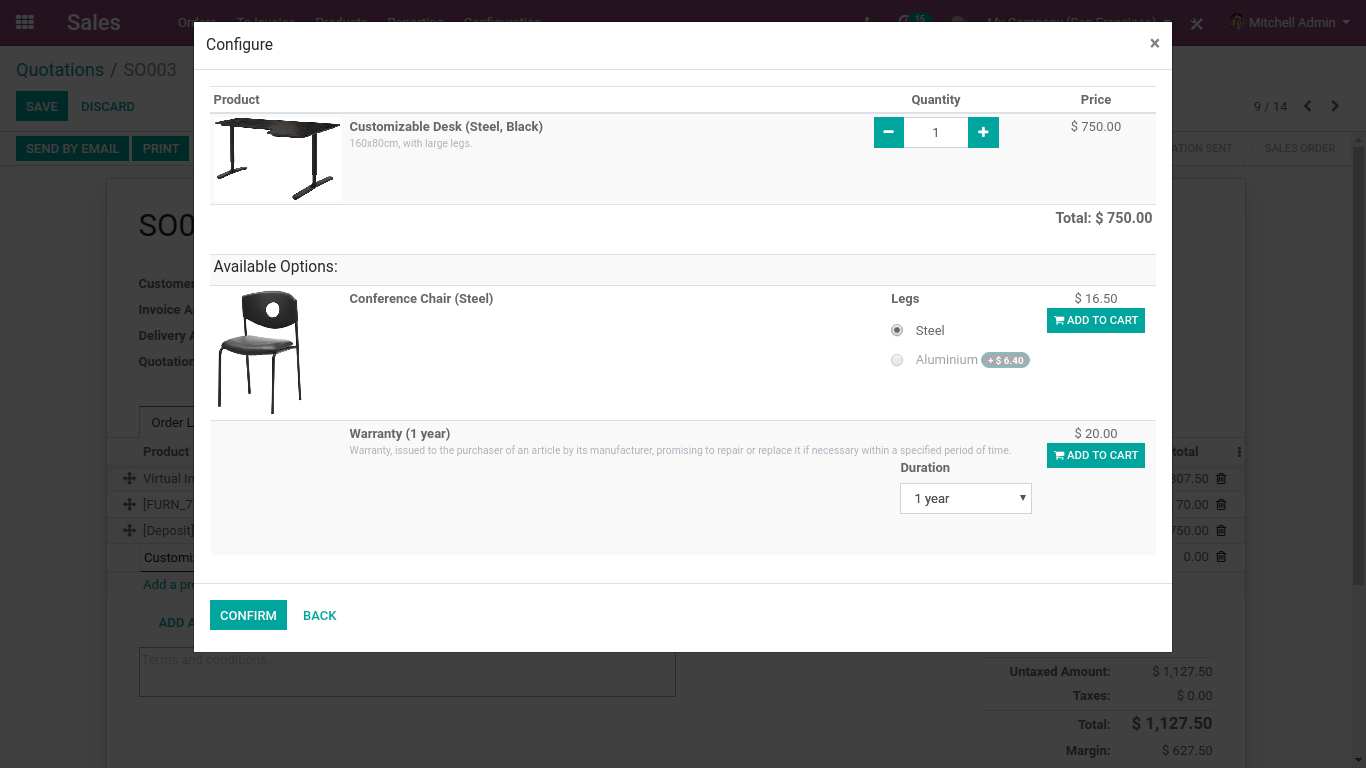Click the Customizable Desk product thumbnail

click(x=277, y=158)
